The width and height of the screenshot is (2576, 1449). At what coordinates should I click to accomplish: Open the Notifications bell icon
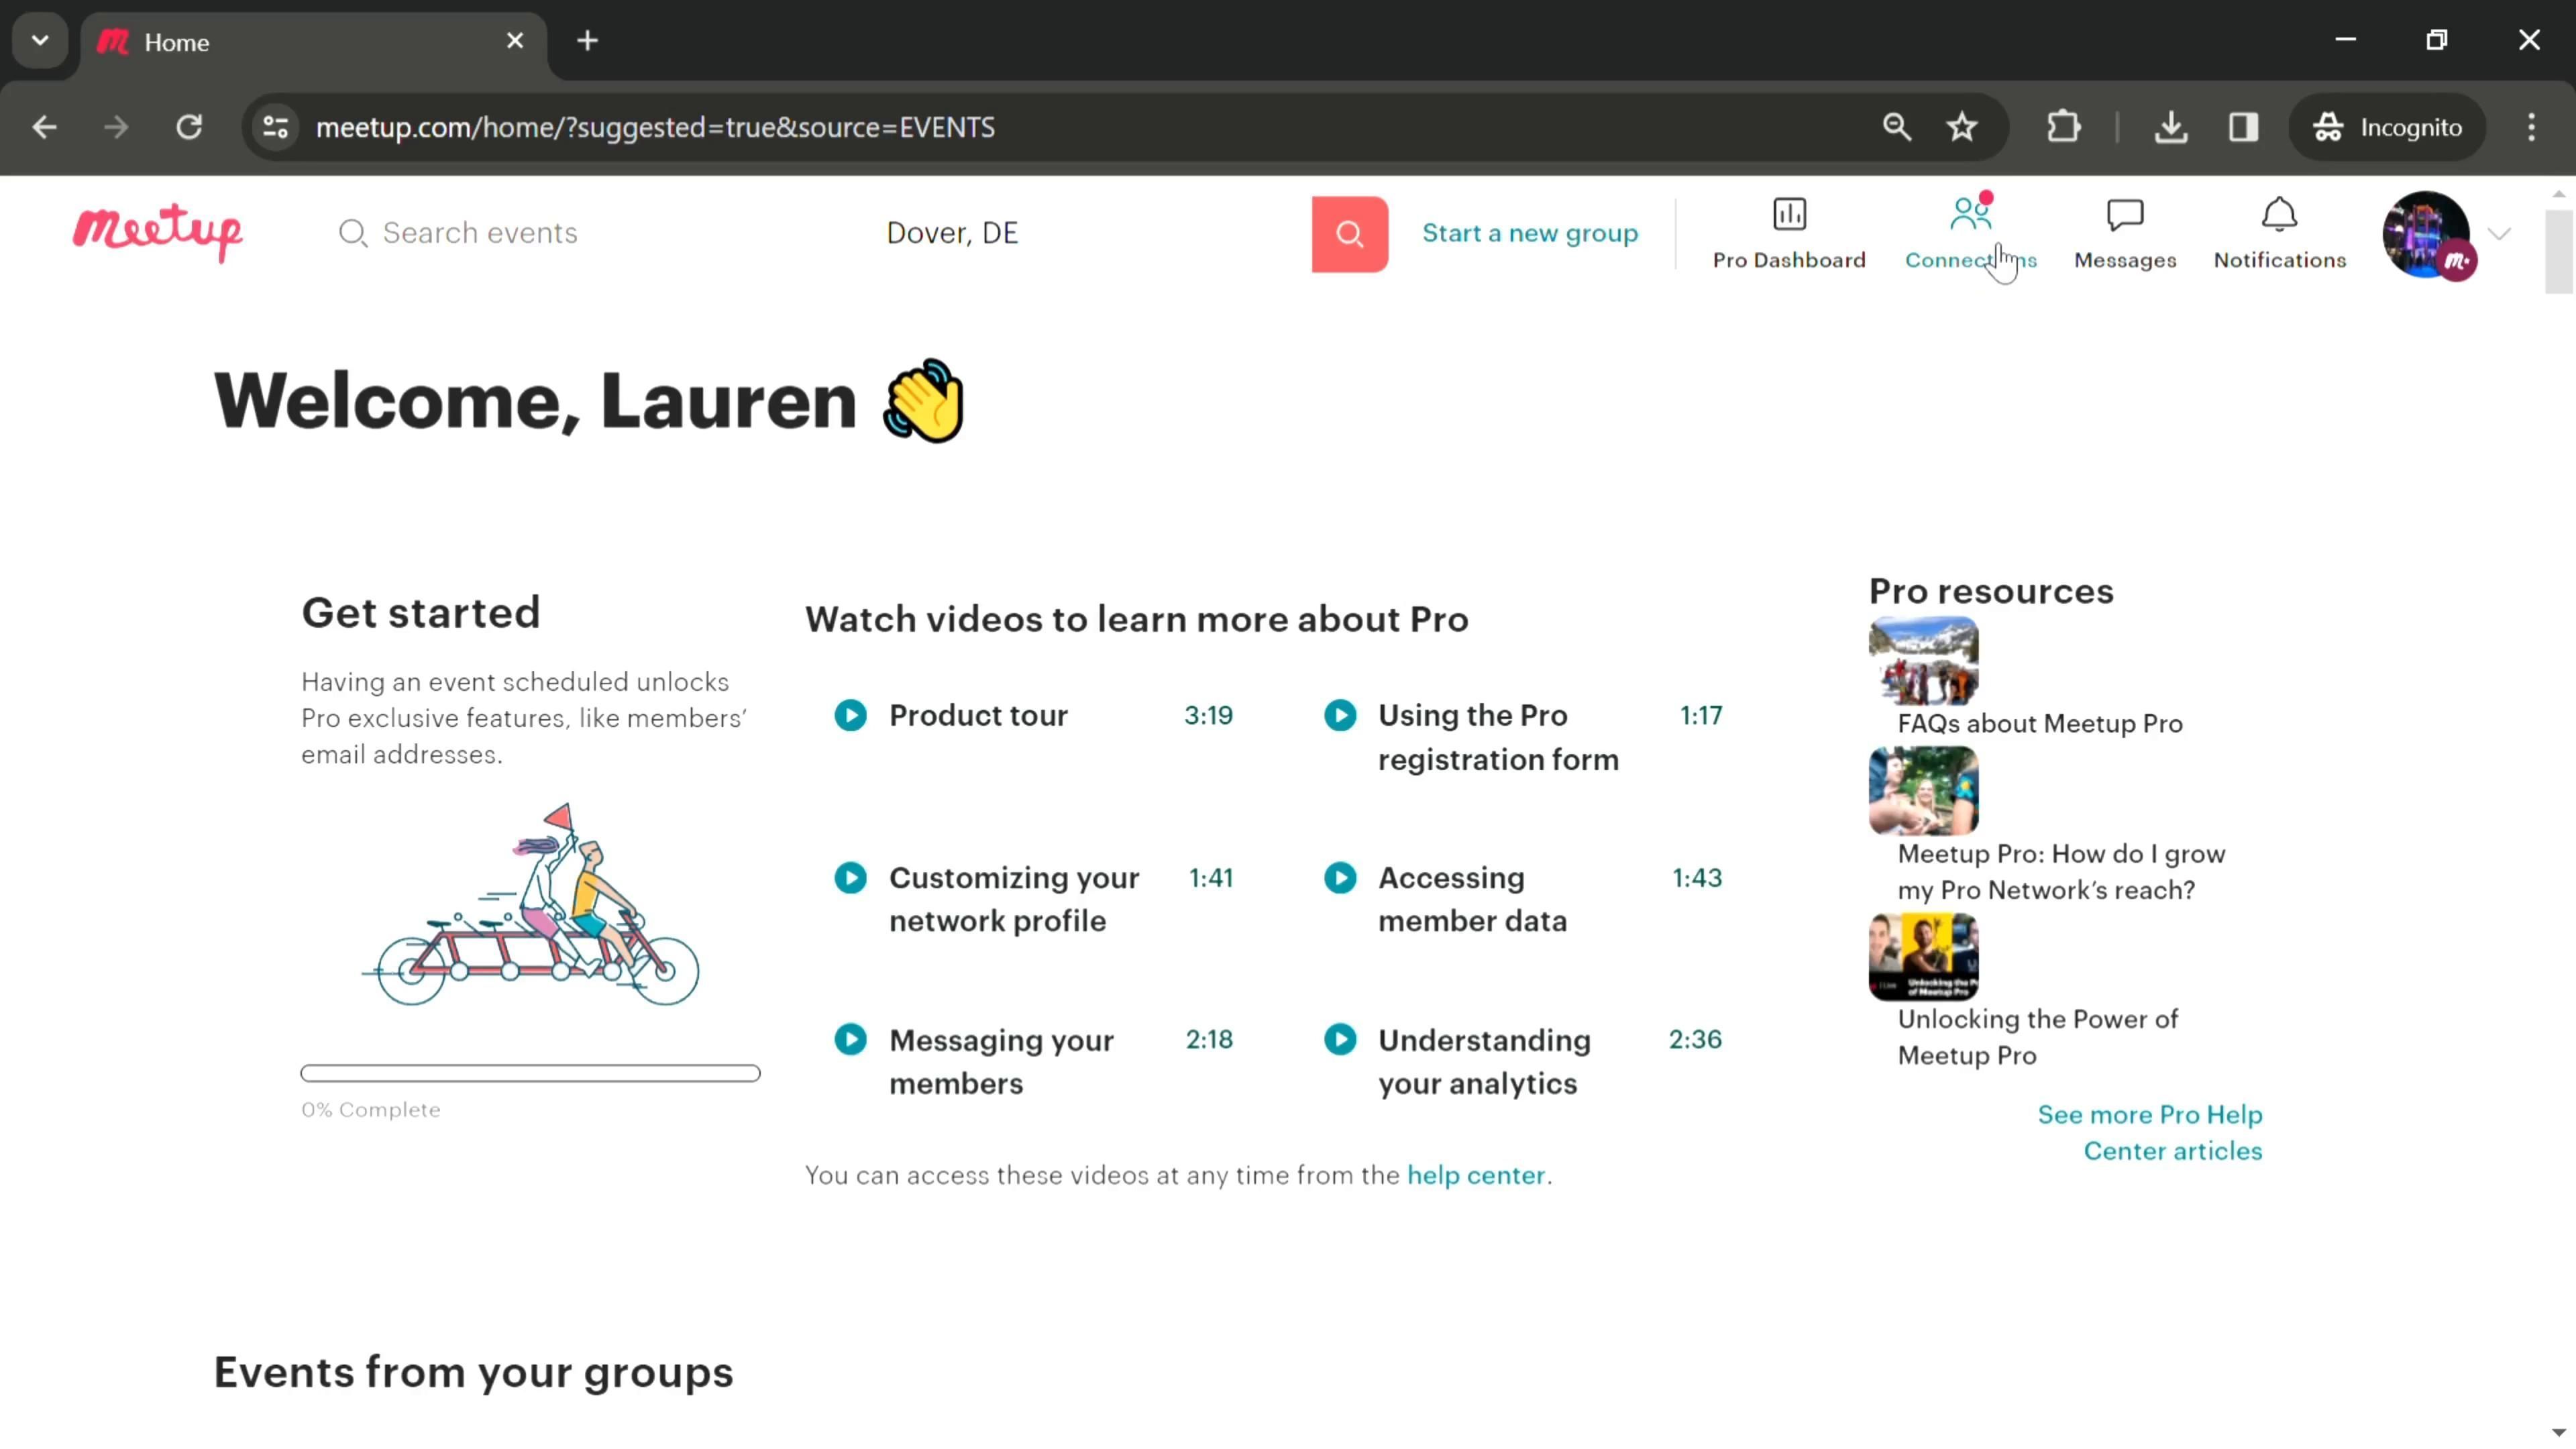pos(2279,215)
